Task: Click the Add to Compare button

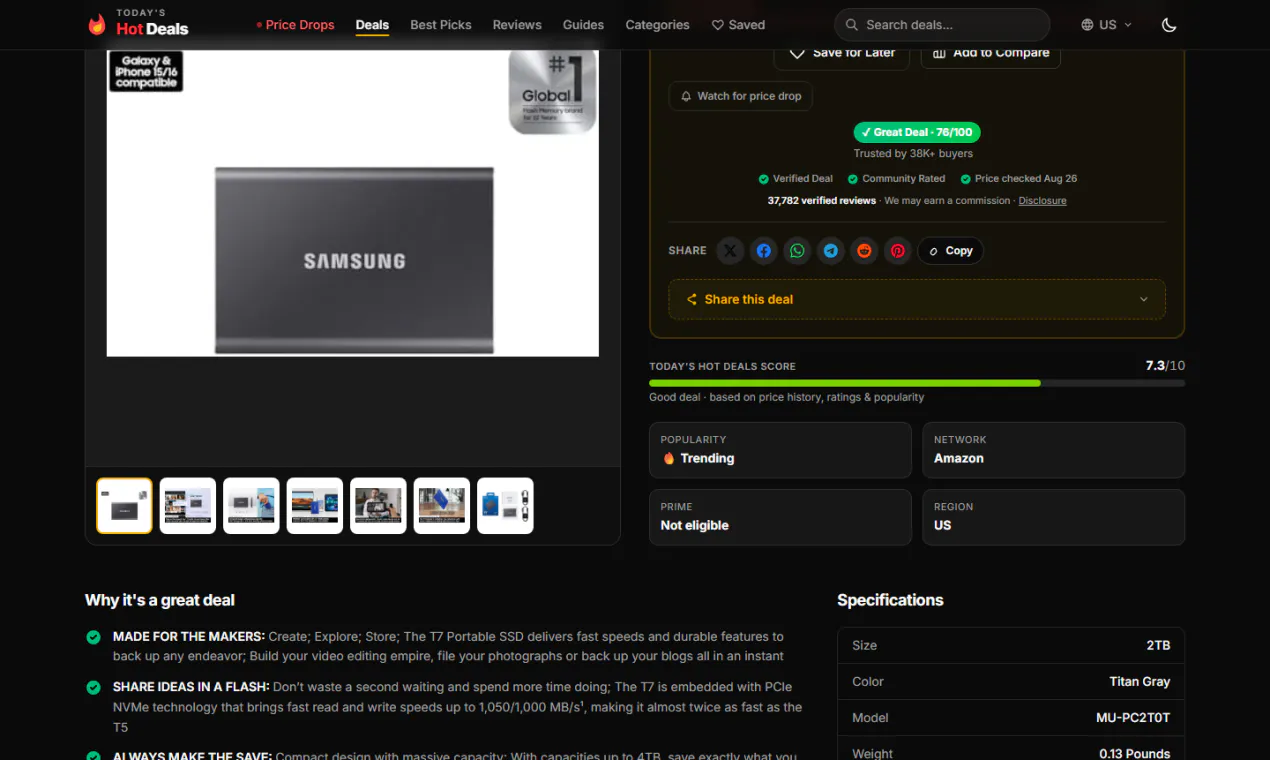Action: pos(990,54)
